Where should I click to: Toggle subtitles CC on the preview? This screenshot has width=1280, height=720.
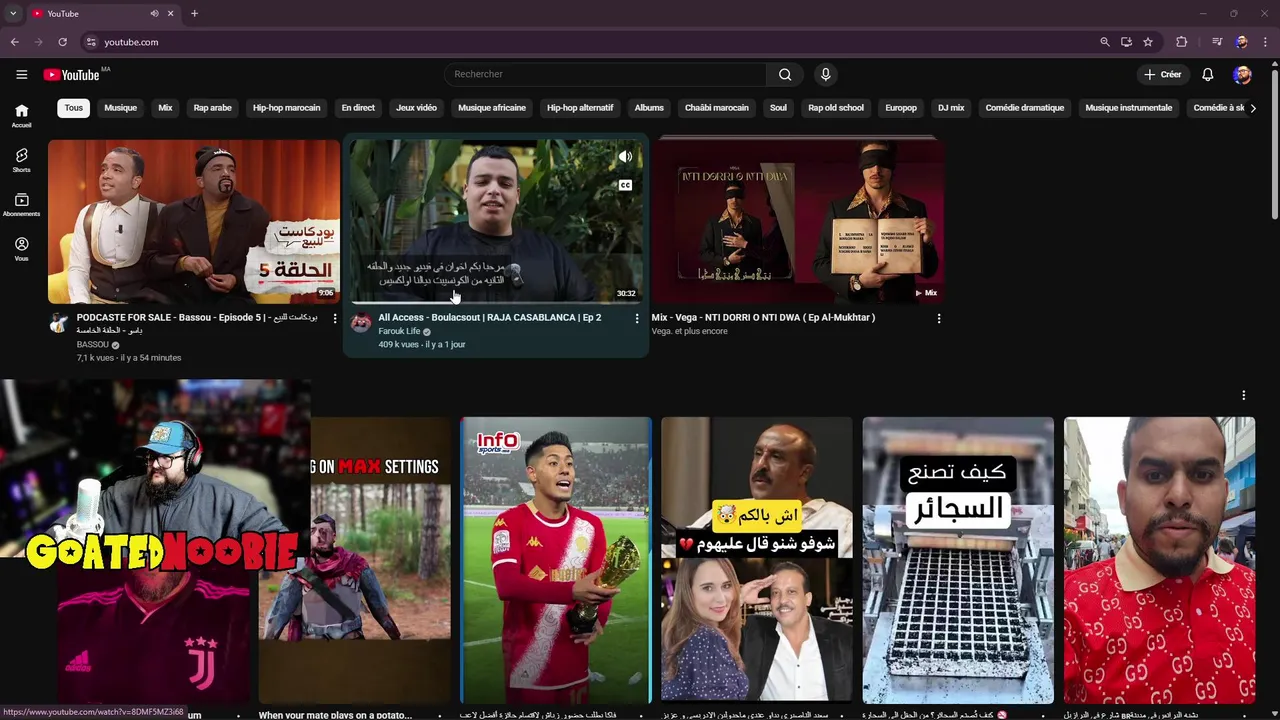click(625, 185)
